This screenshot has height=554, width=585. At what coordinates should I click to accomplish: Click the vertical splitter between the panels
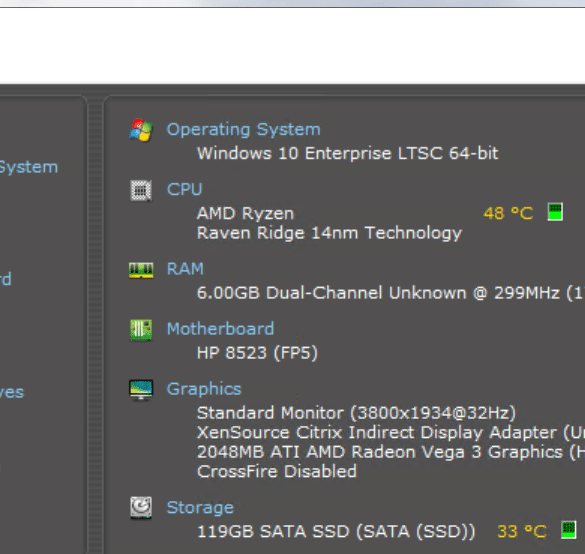96,325
